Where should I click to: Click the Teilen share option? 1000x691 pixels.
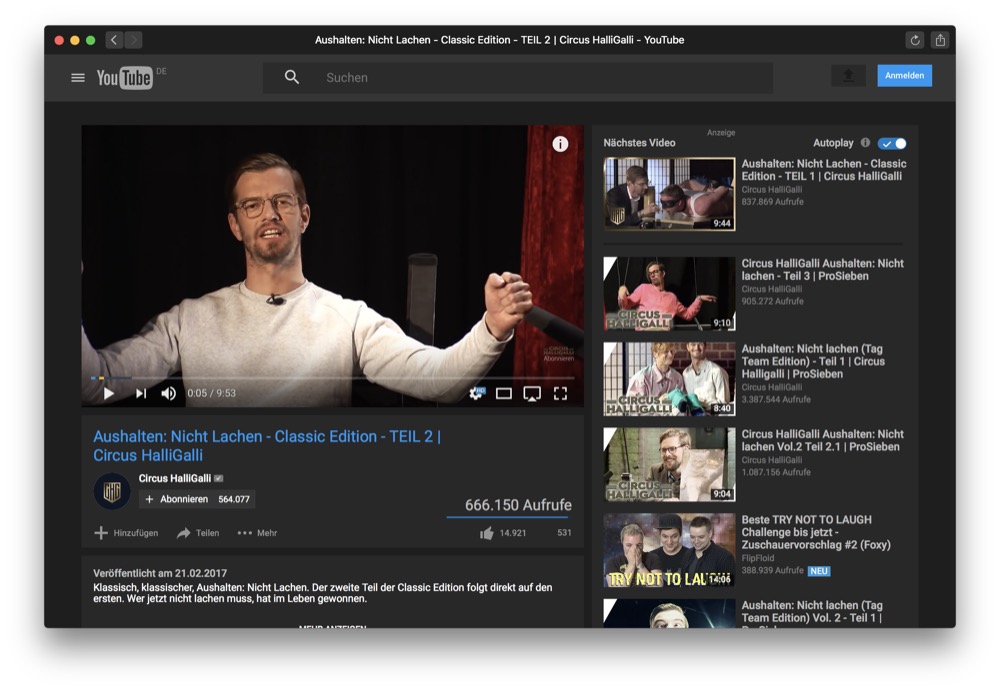198,533
